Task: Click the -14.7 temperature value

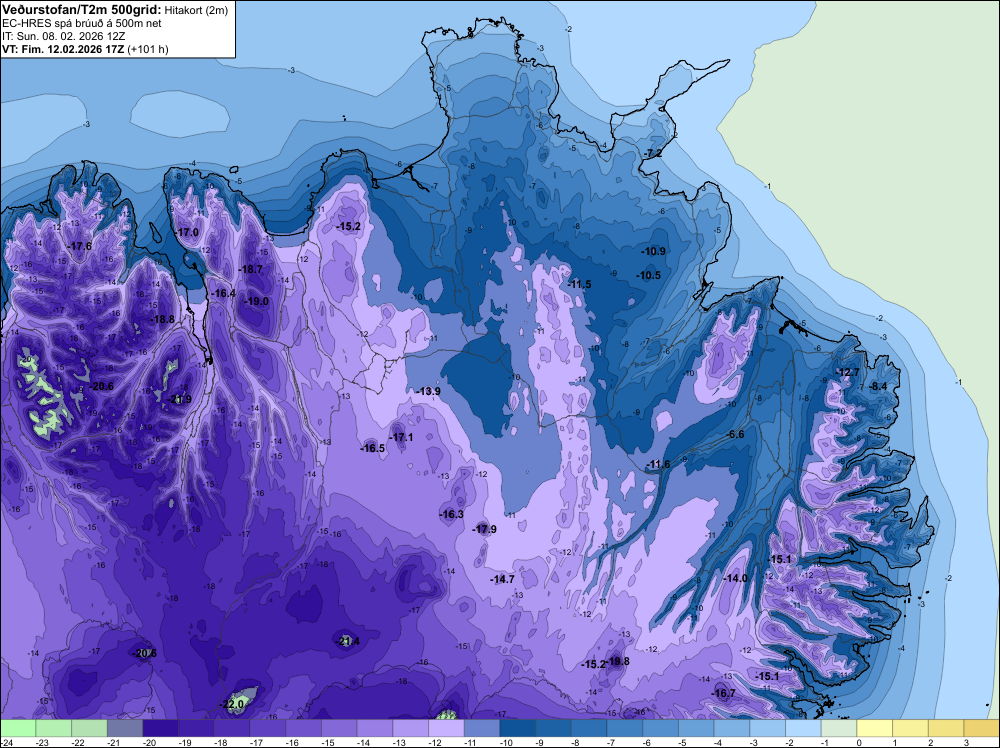Action: [502, 579]
